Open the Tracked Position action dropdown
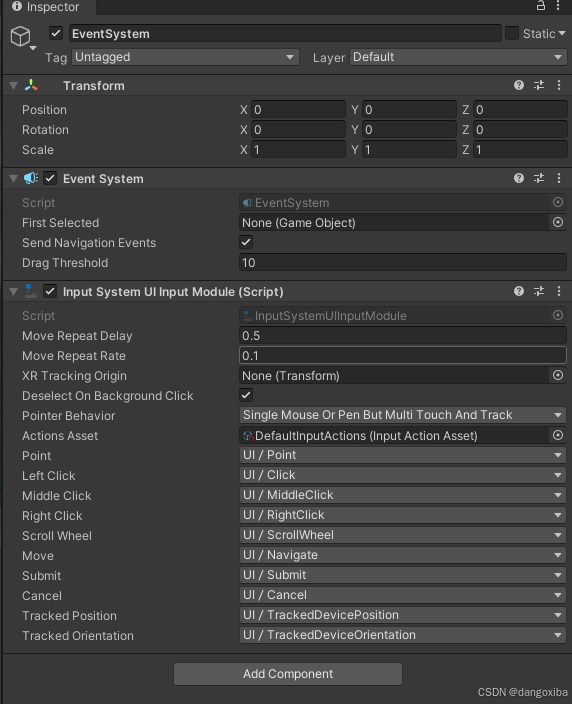 pos(403,615)
